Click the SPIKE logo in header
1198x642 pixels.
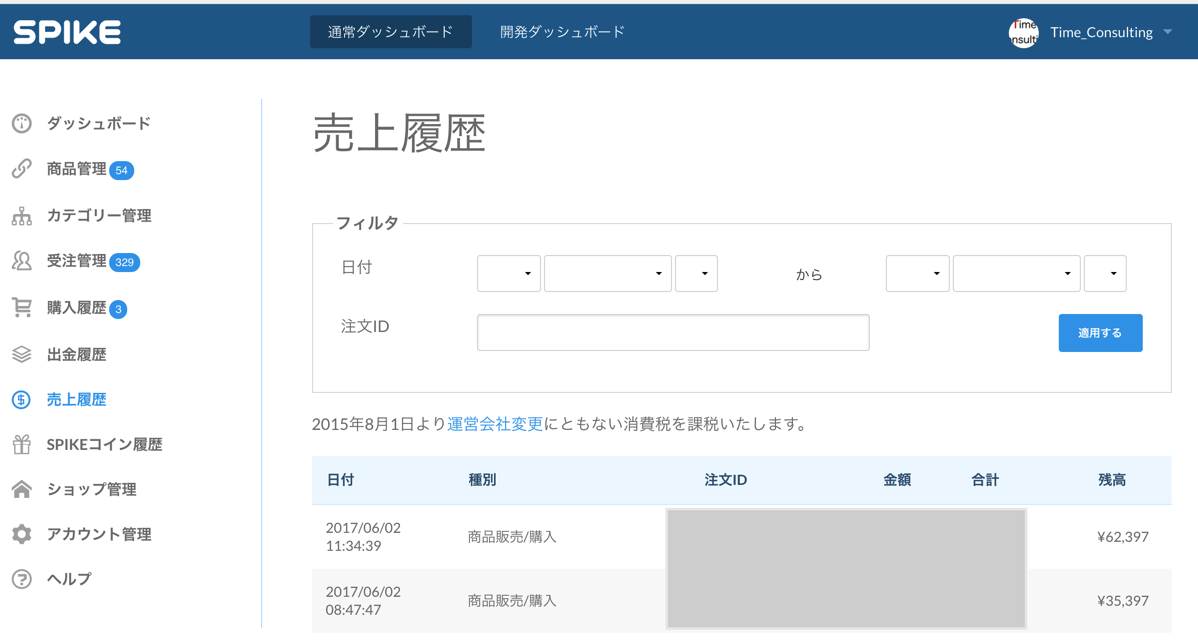[x=67, y=32]
